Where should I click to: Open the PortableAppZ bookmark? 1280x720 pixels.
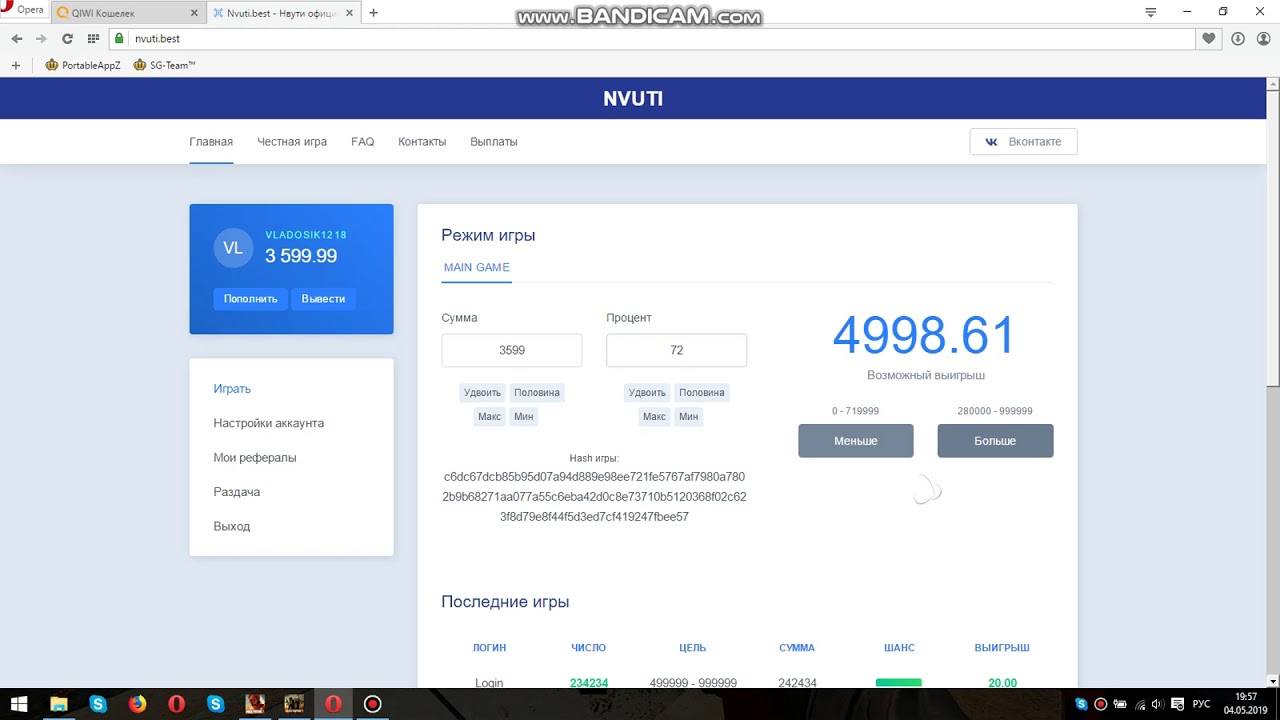[x=83, y=65]
